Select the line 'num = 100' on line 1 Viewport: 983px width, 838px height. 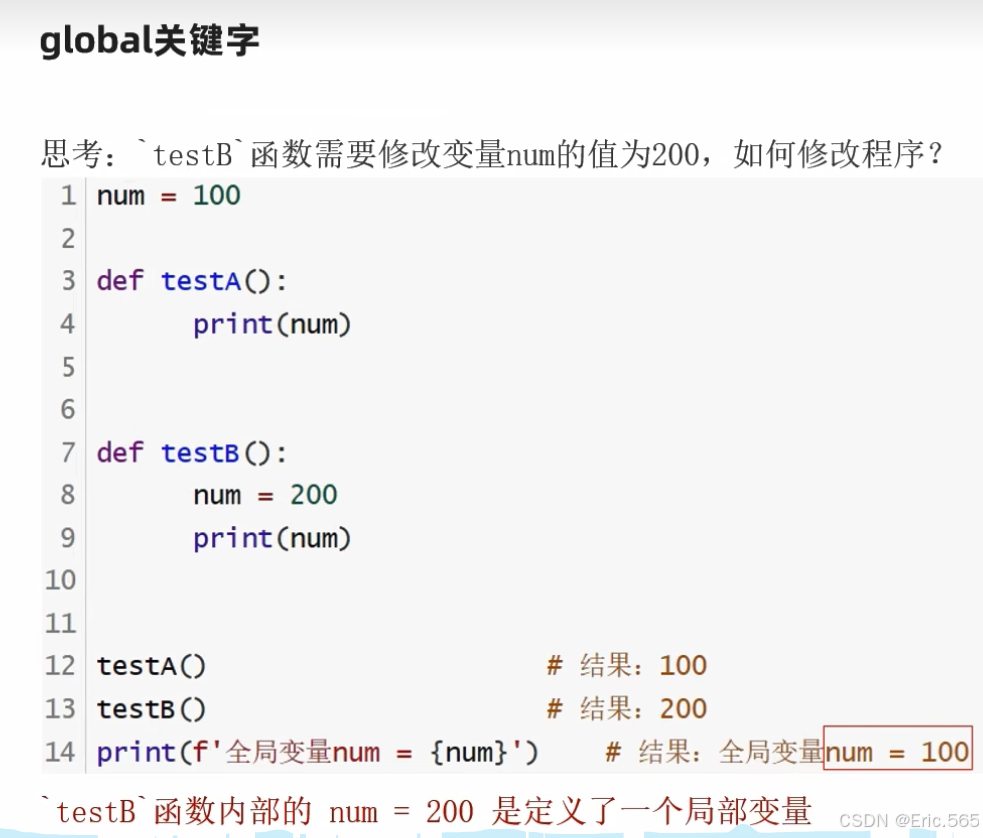(165, 196)
